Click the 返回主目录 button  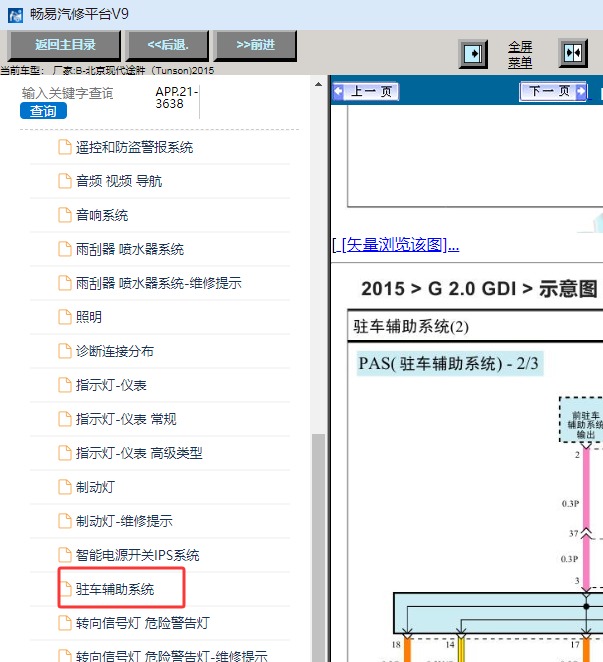[65, 45]
